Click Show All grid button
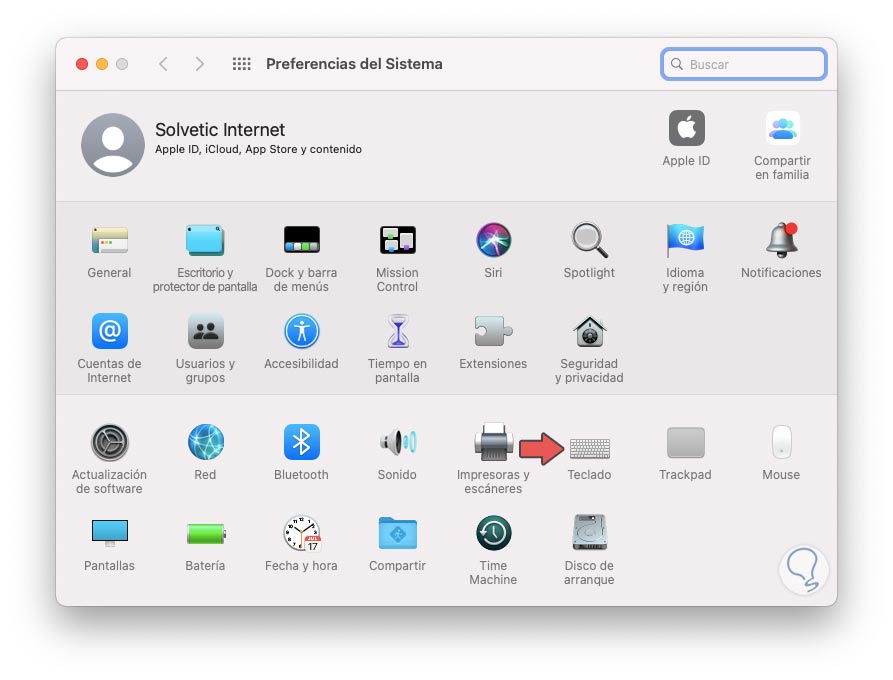Image resolution: width=893 pixels, height=680 pixels. click(x=241, y=63)
